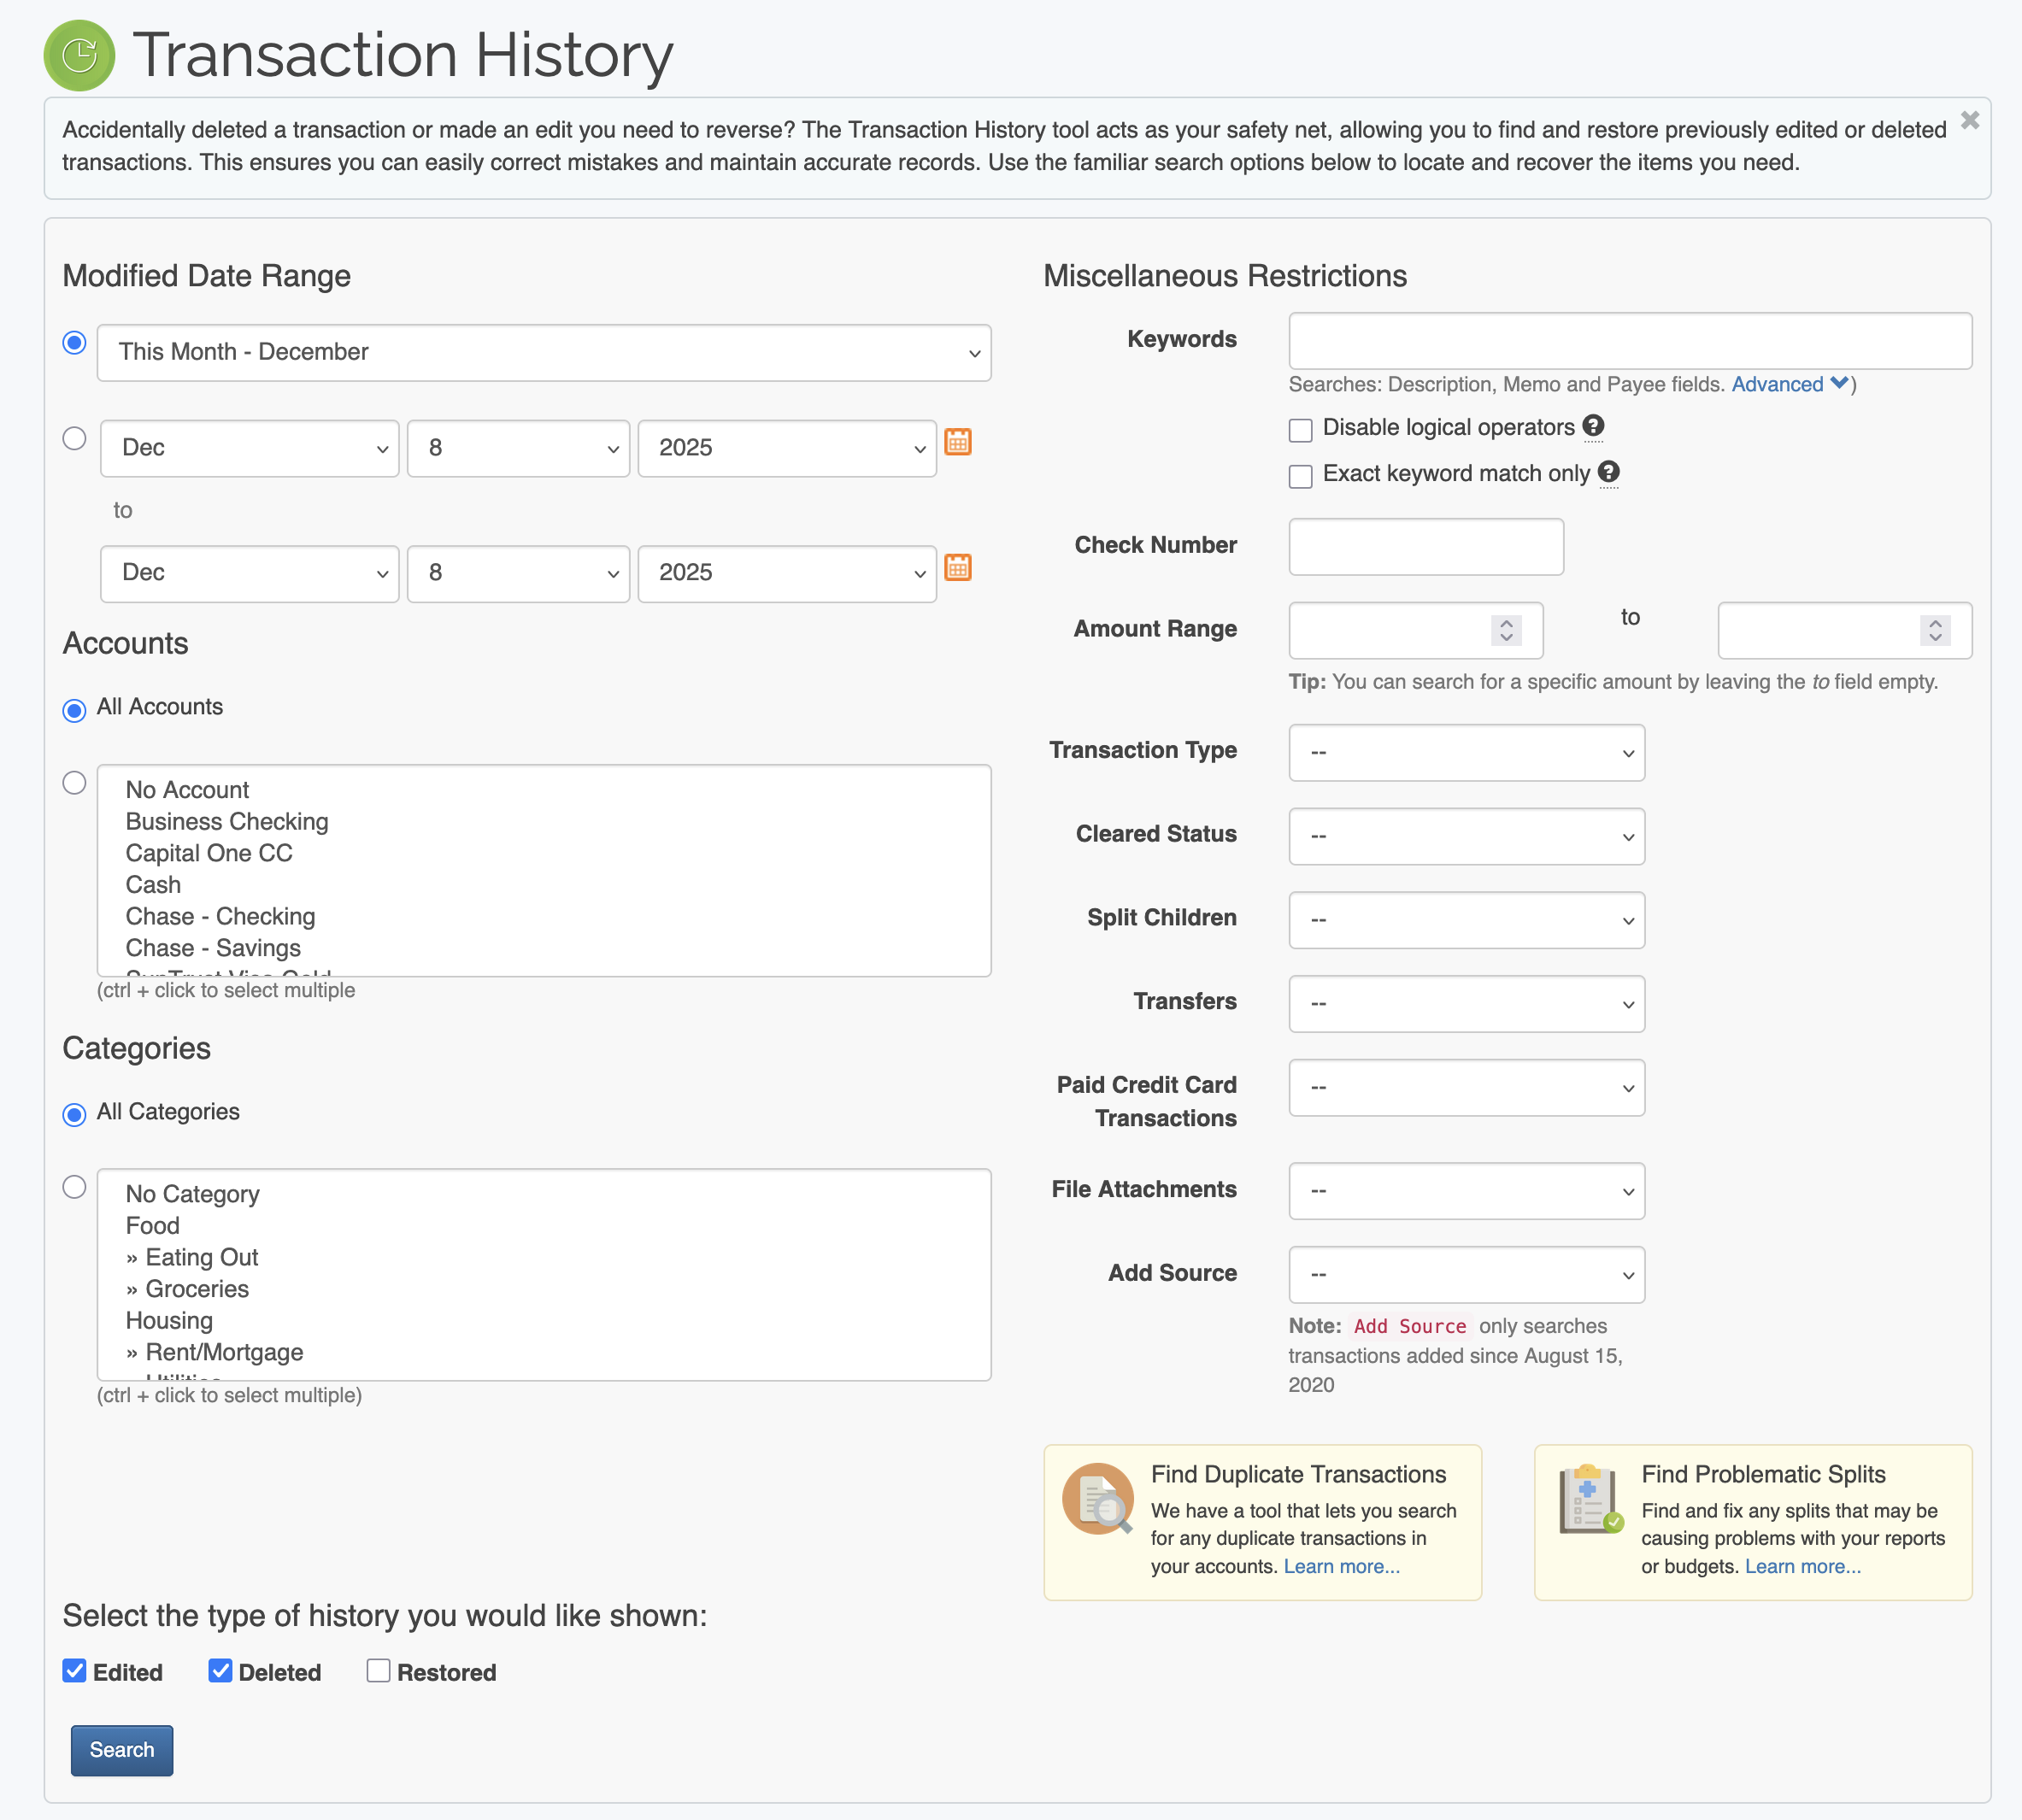This screenshot has height=1820, width=2022.
Task: Open the Transaction Type dropdown
Action: point(1465,752)
